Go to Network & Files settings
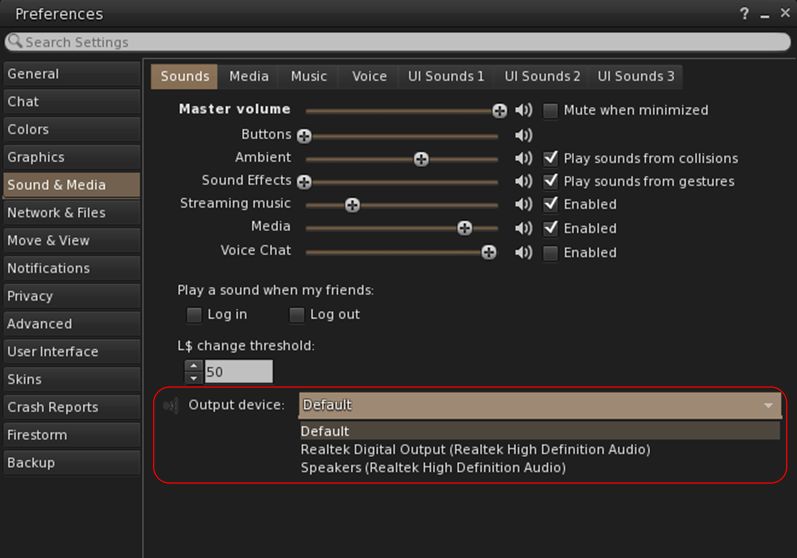Screen dimensions: 797x558 click(x=56, y=213)
